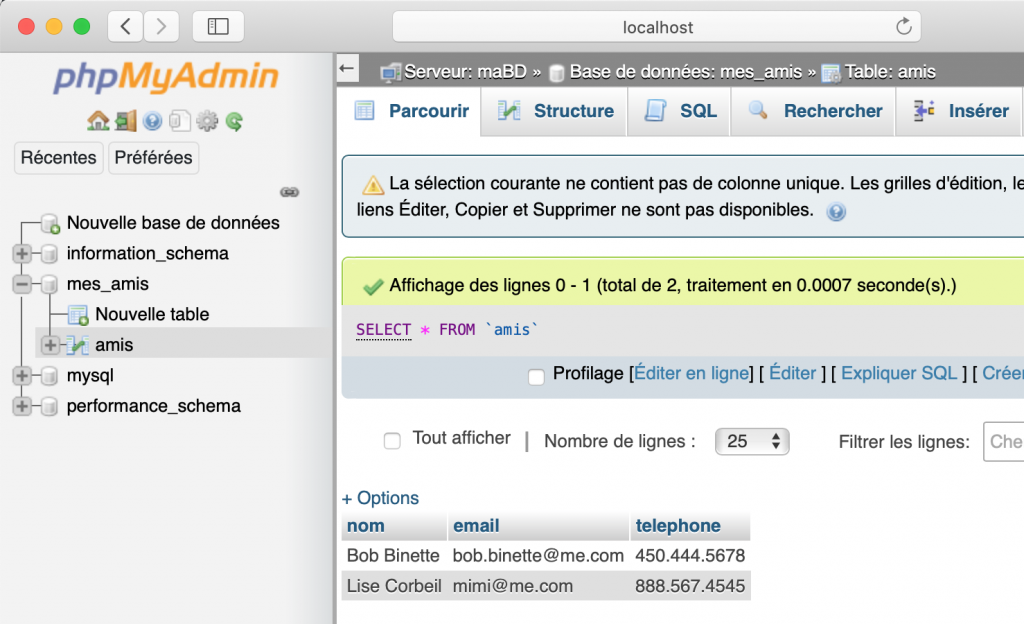1024x624 pixels.
Task: Click the chain link icon in sidebar
Action: point(290,192)
